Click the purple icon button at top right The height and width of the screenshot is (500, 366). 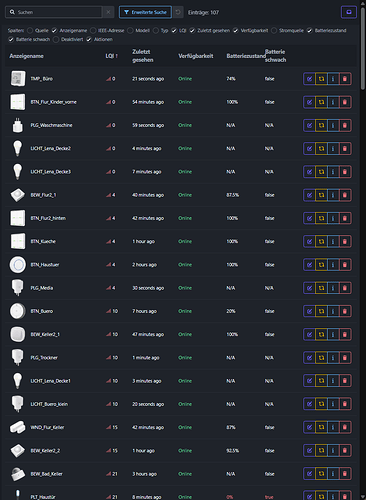click(x=349, y=12)
